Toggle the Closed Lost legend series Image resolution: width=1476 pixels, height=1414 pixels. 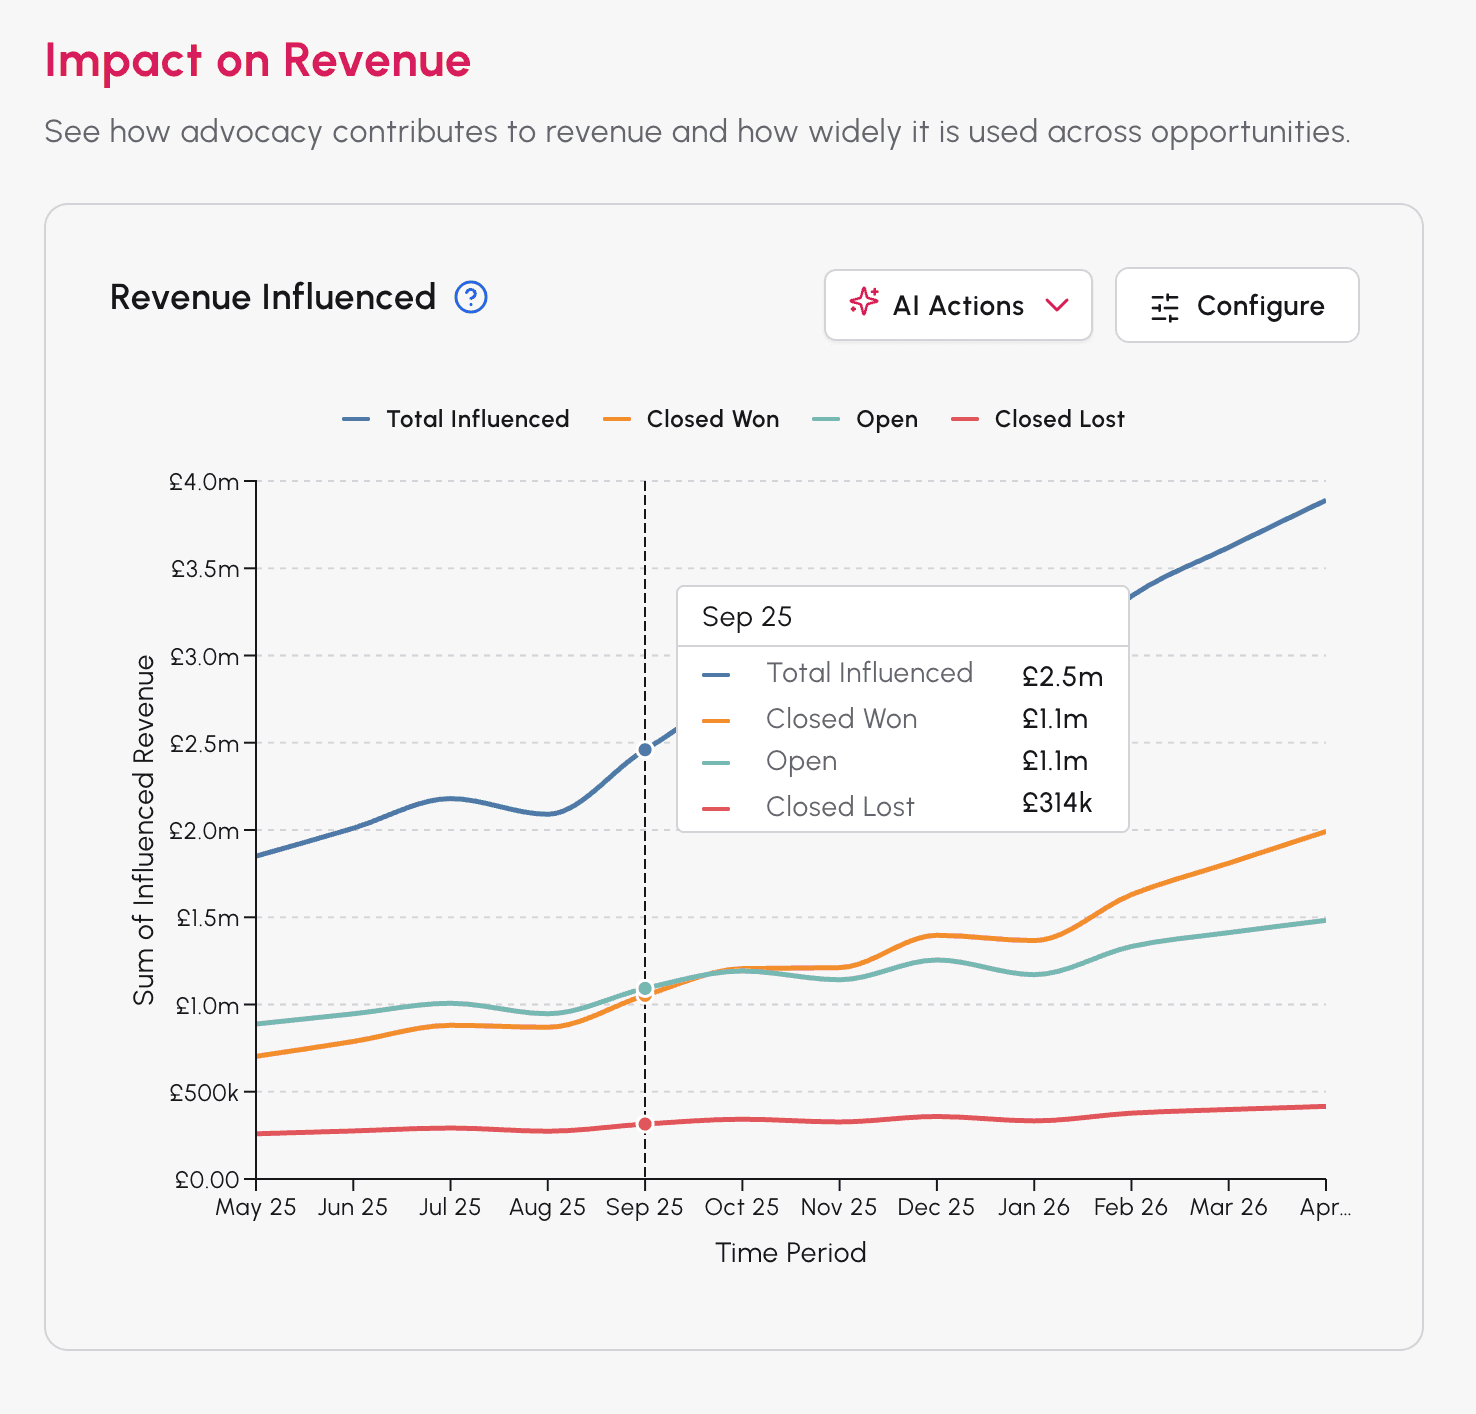click(x=1037, y=419)
